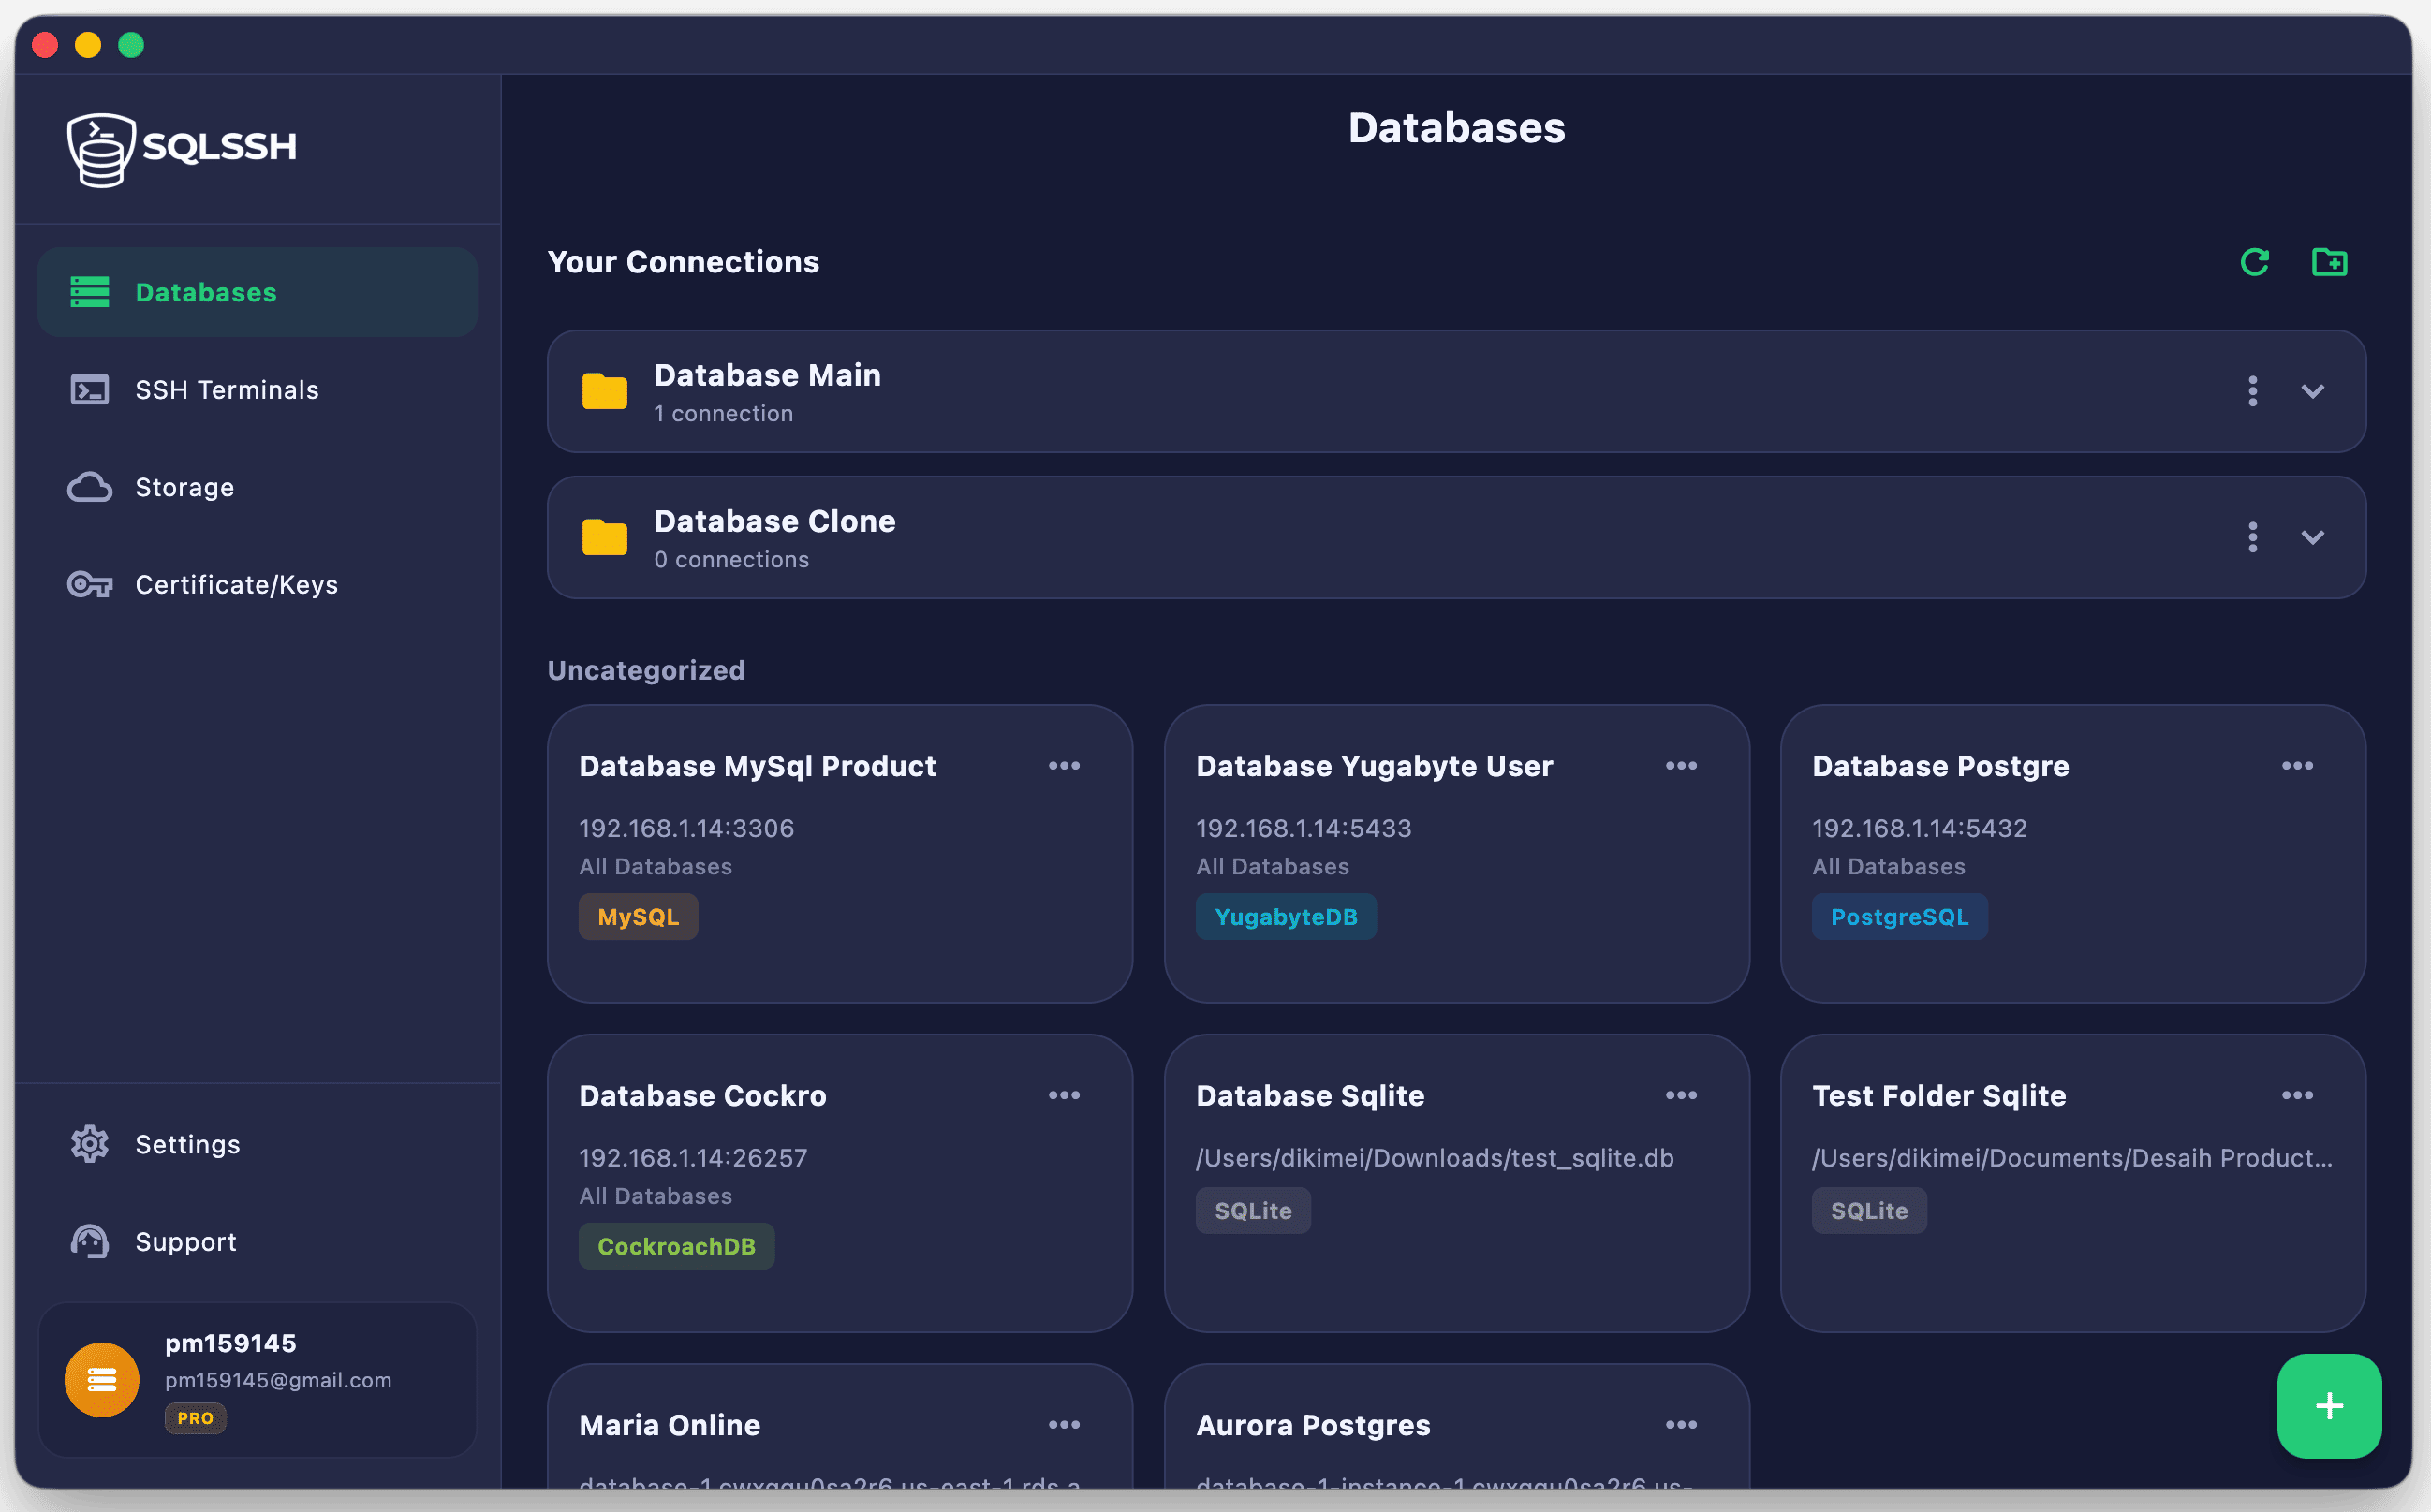Click the PostgreSQL type badge
The height and width of the screenshot is (1512, 2431).
[1899, 917]
